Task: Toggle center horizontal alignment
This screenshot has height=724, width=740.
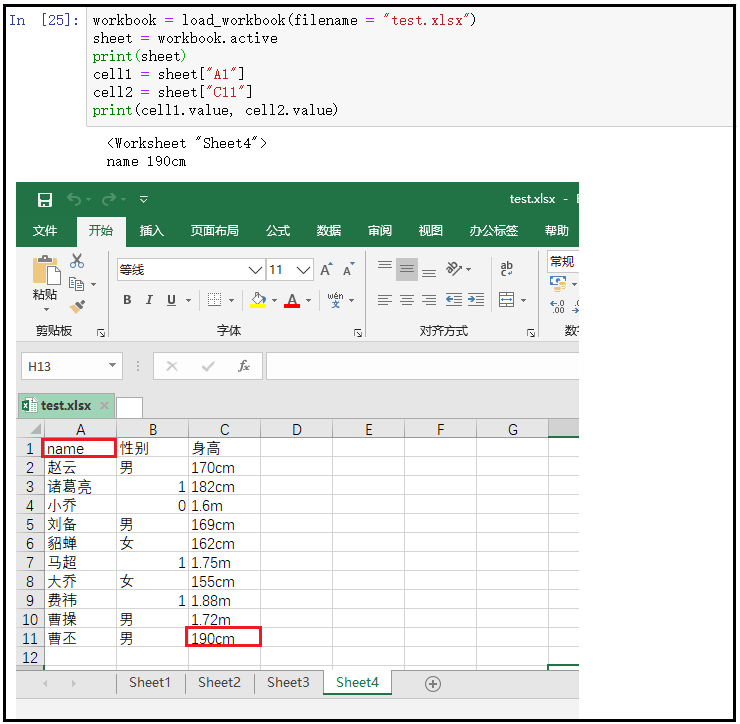Action: pos(407,300)
